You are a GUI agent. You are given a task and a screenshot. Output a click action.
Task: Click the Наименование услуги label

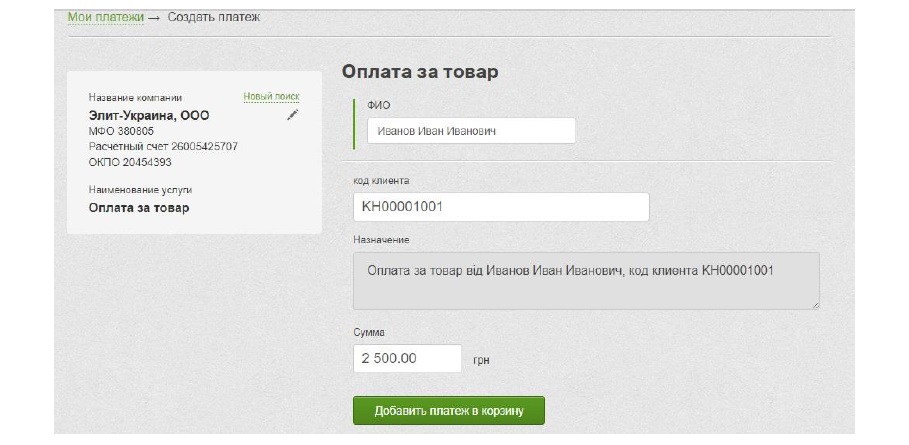(140, 188)
